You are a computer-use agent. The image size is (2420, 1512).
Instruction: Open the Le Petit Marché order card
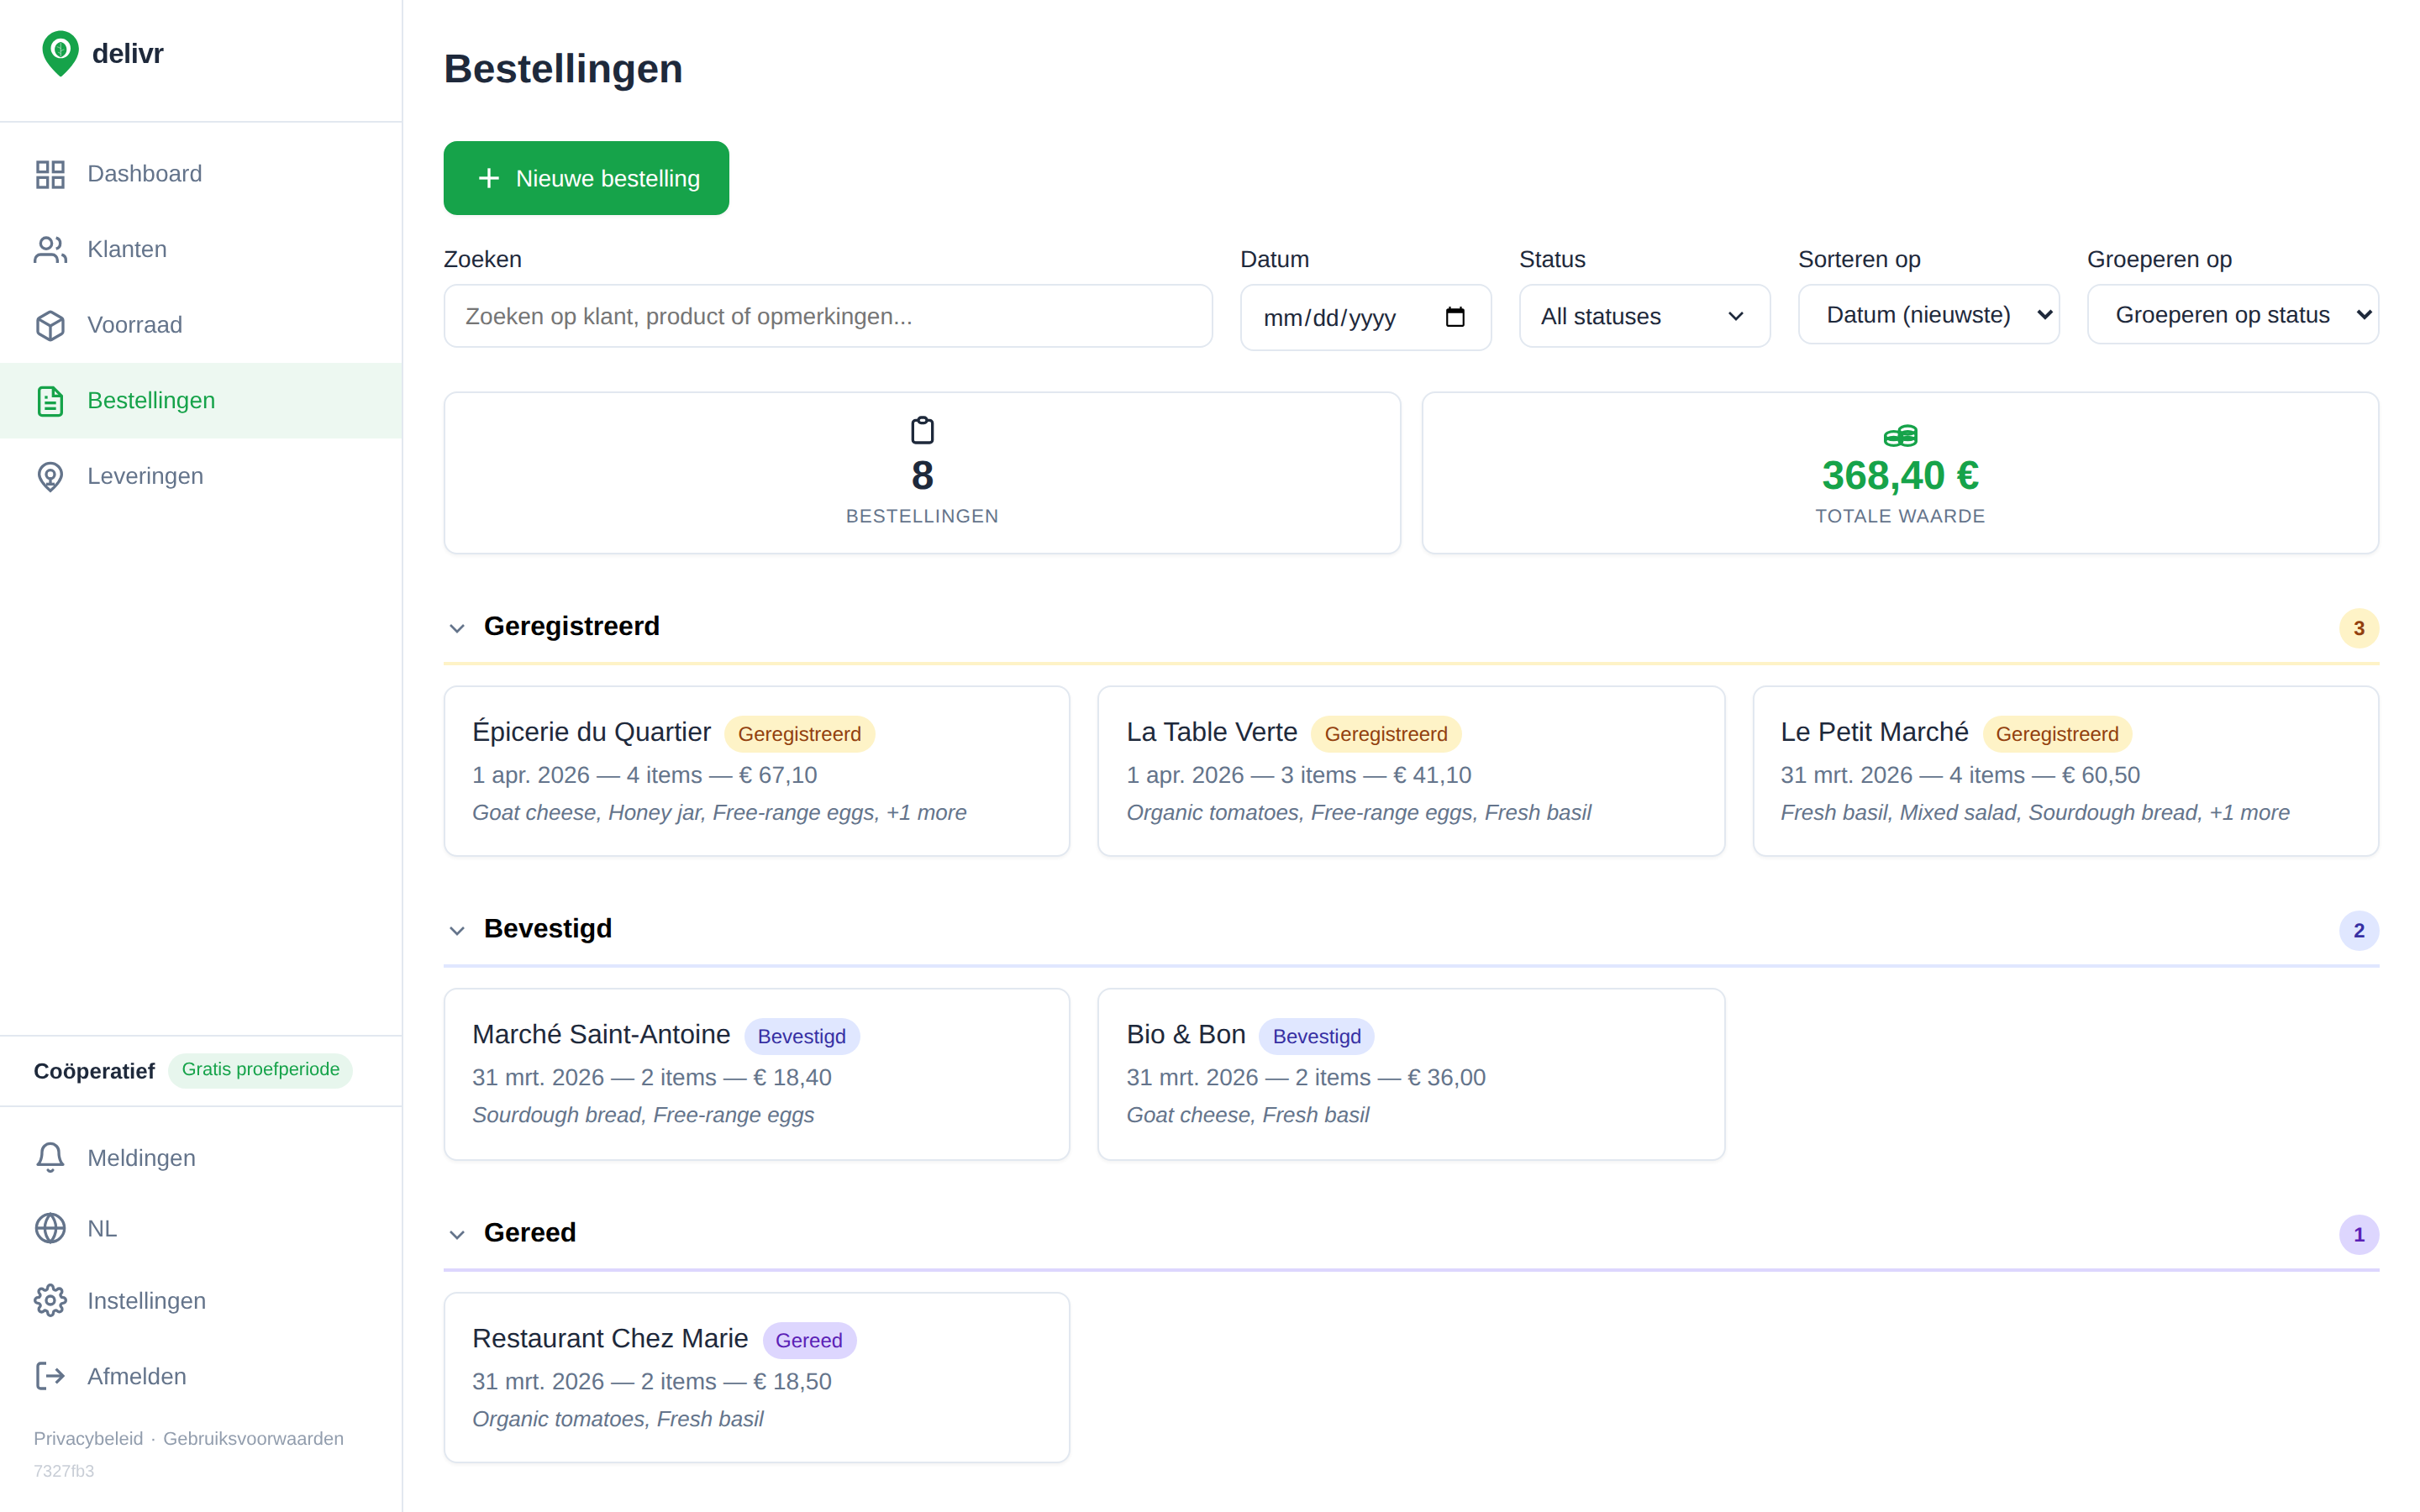tap(2065, 771)
